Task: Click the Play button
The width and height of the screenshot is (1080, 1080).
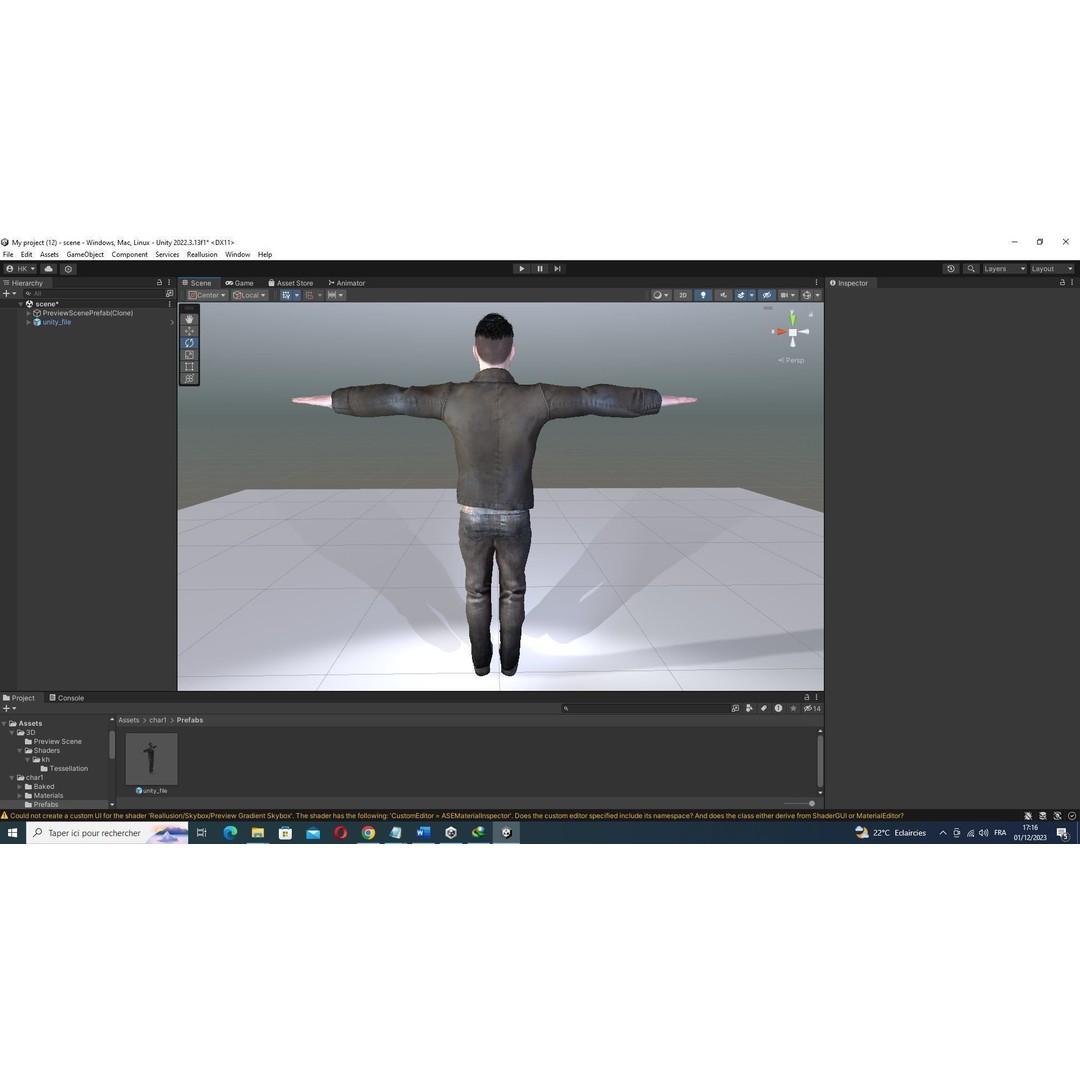Action: point(521,269)
